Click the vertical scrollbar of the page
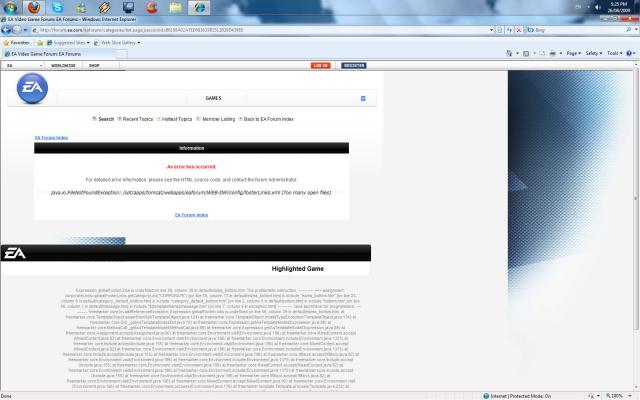 (x=636, y=198)
